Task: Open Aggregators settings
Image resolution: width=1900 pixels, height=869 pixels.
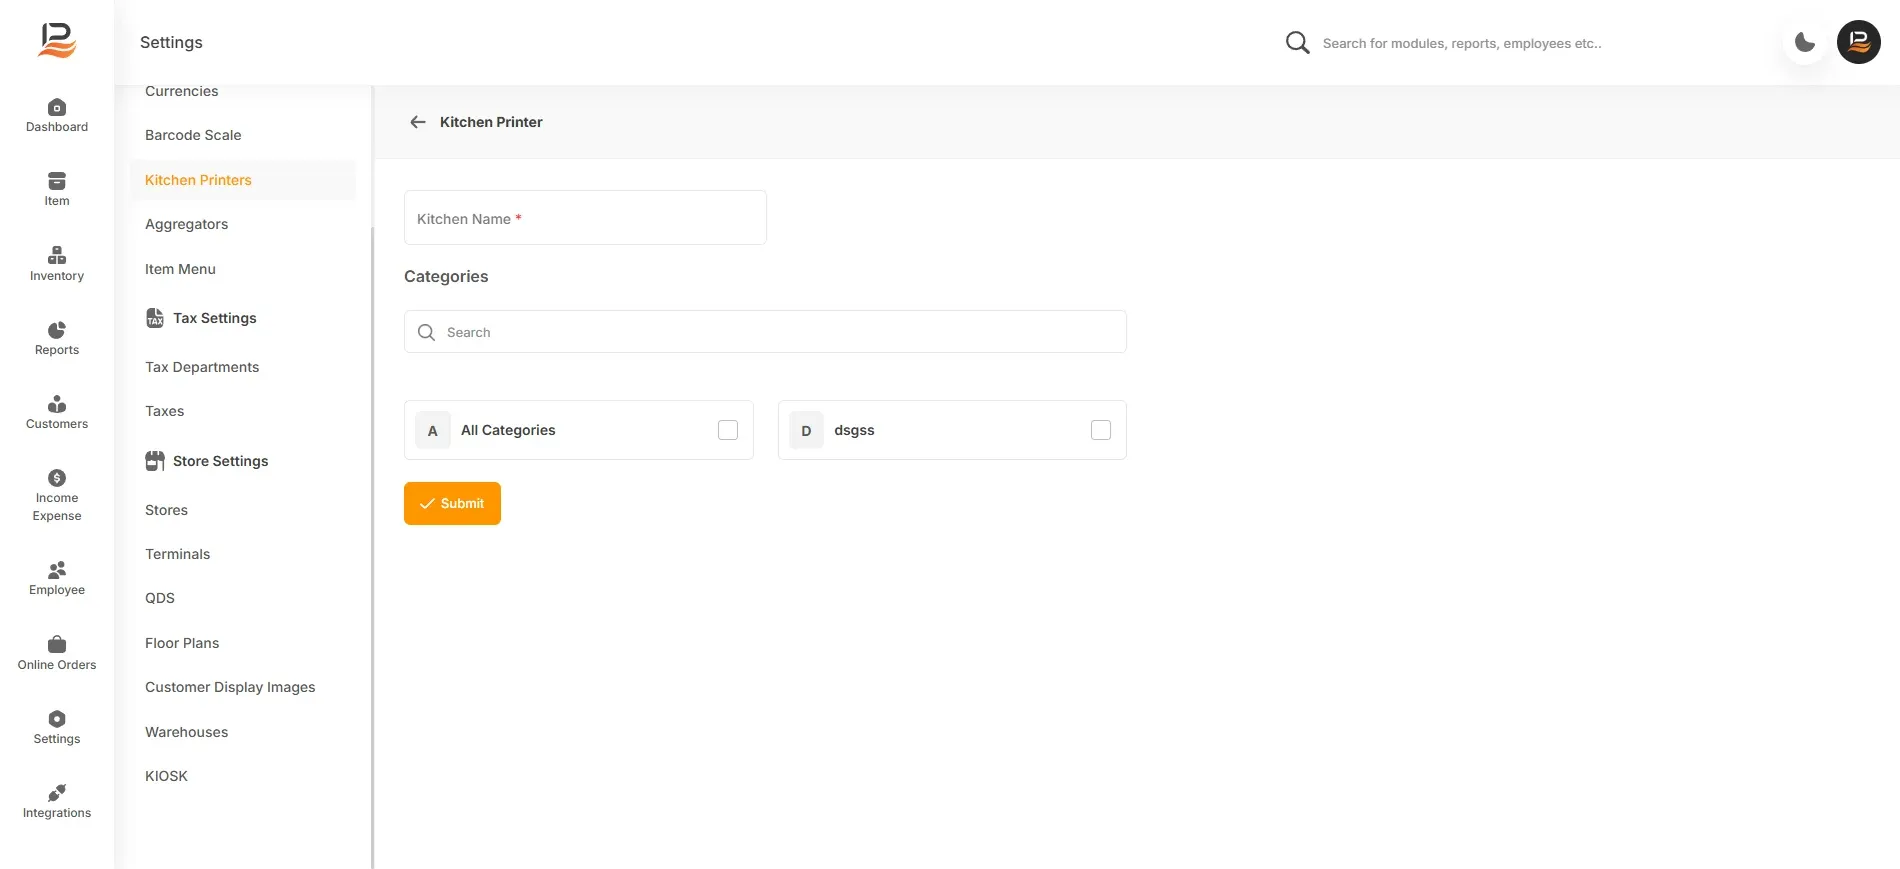Action: pyautogui.click(x=186, y=224)
